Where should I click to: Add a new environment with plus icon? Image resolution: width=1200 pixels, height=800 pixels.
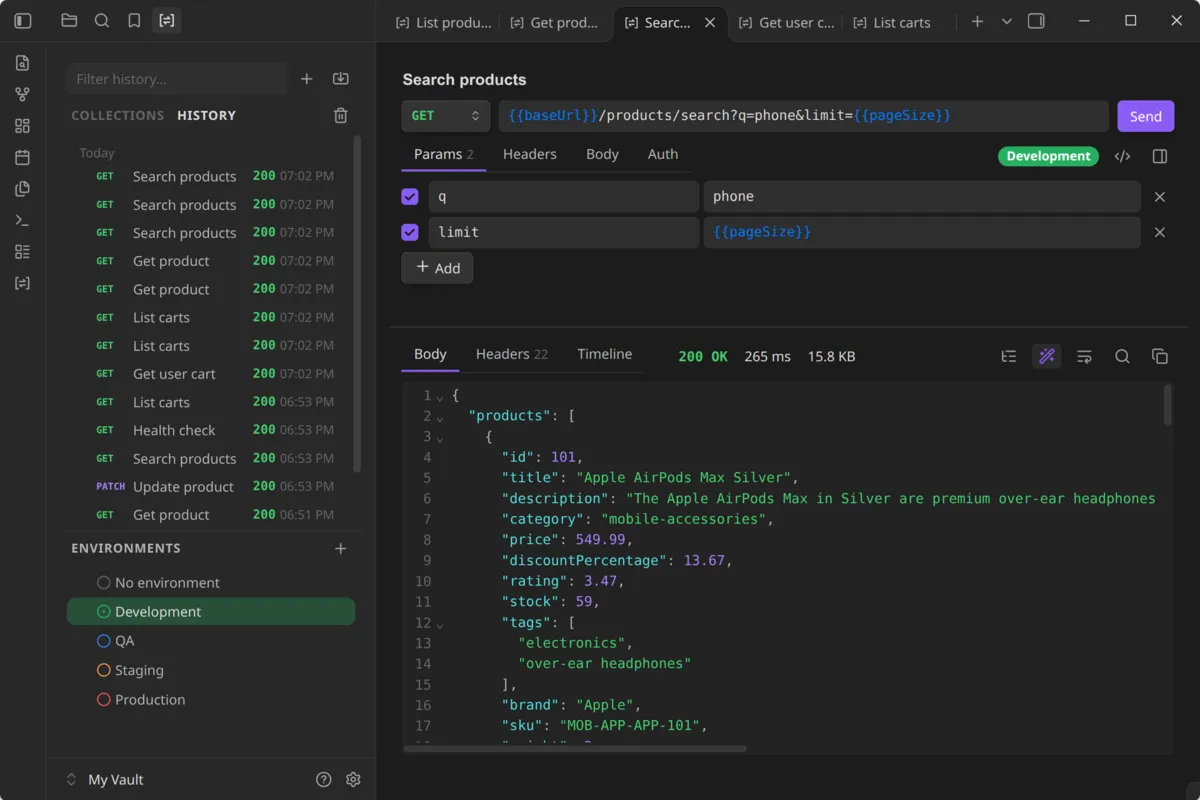[340, 549]
